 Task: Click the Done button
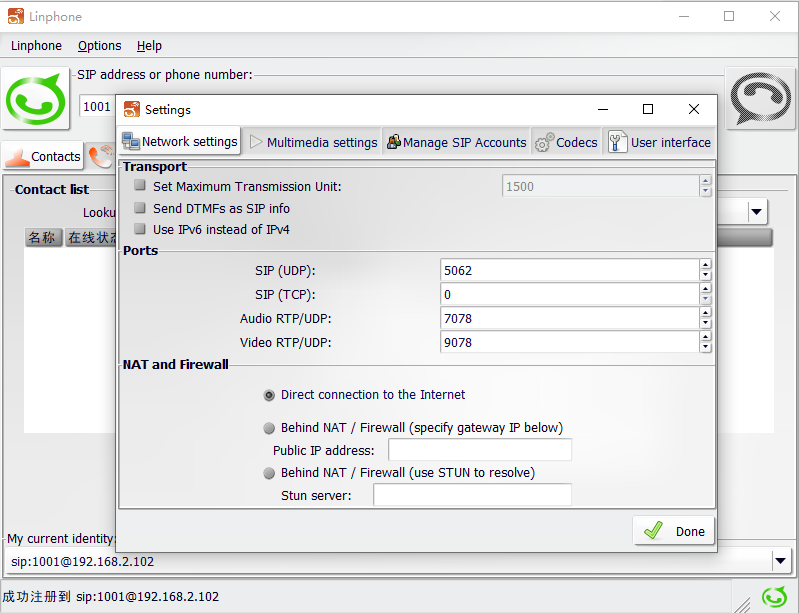click(x=673, y=531)
